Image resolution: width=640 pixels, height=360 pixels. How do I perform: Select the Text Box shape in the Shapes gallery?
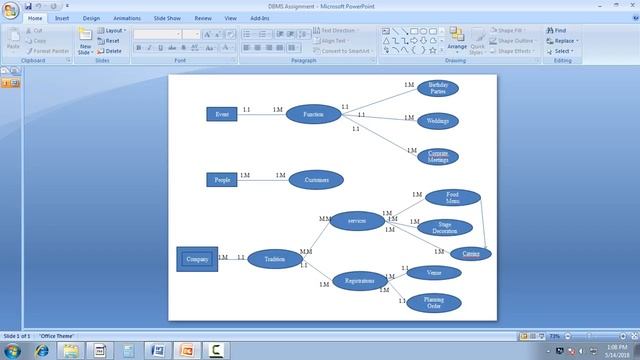pyautogui.click(x=386, y=31)
